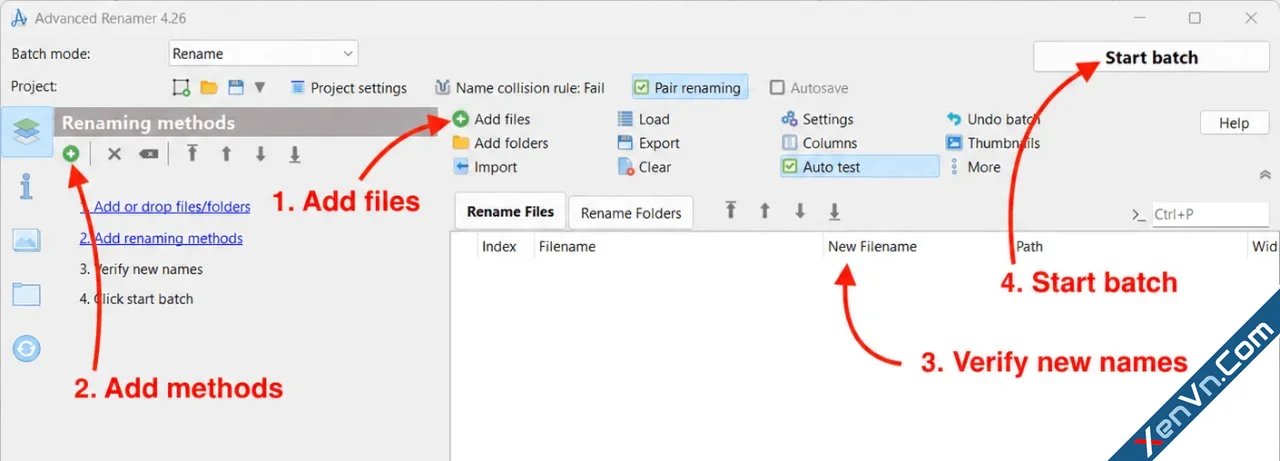The image size is (1280, 461).
Task: Save project with the floppy disk icon
Action: (x=236, y=87)
